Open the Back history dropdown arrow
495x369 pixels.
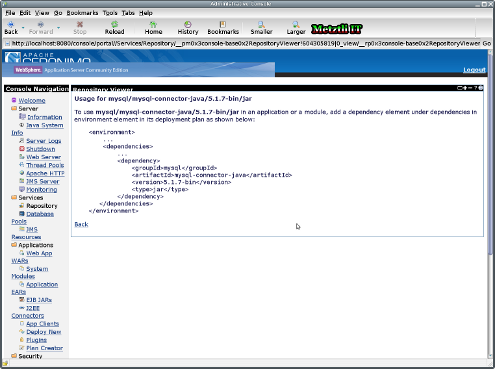[x=23, y=28]
